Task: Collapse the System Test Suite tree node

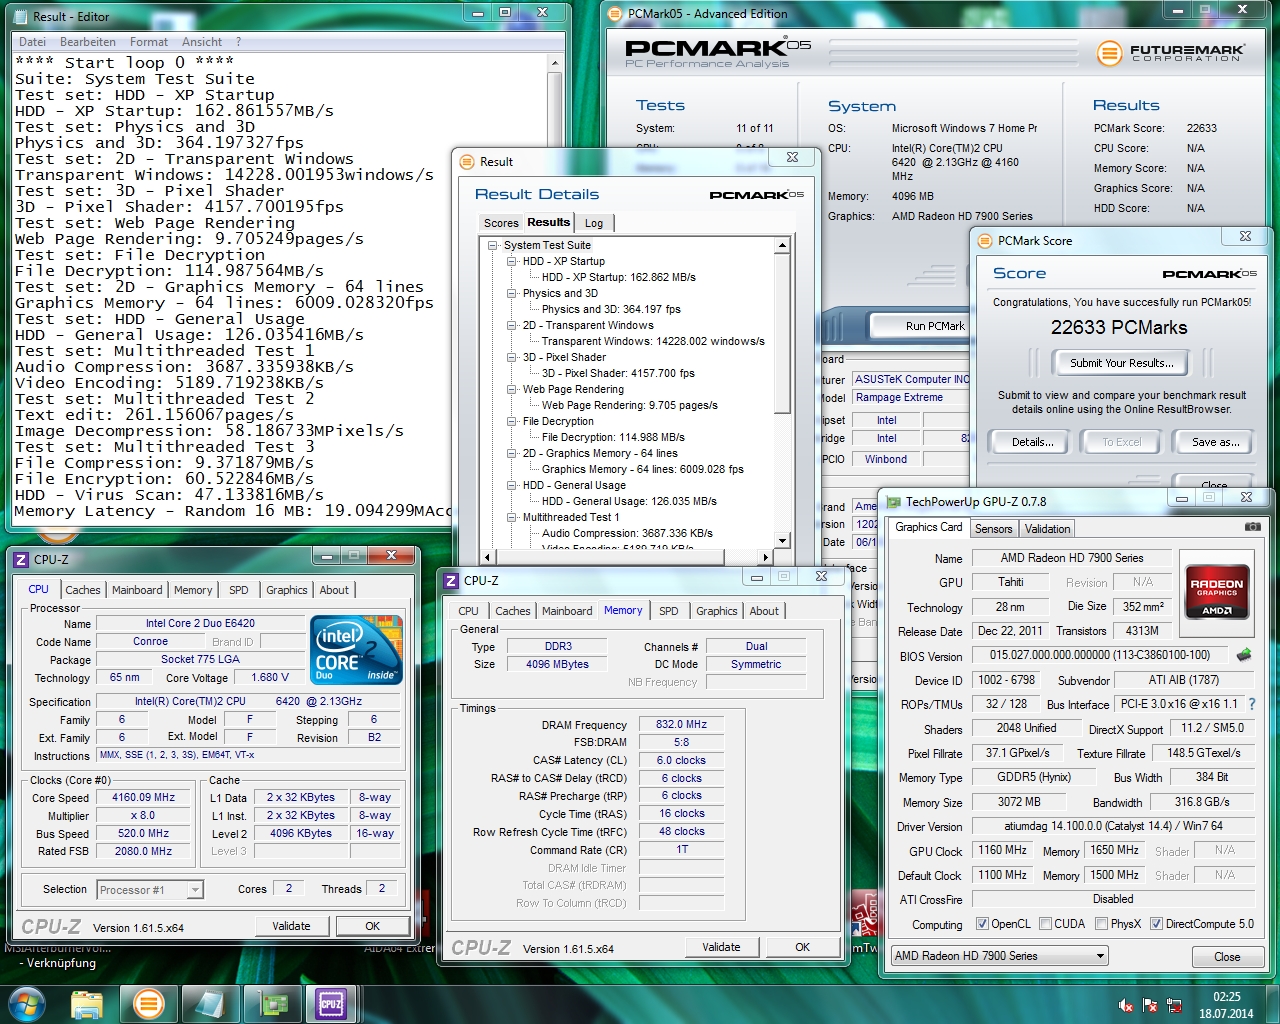Action: 492,245
